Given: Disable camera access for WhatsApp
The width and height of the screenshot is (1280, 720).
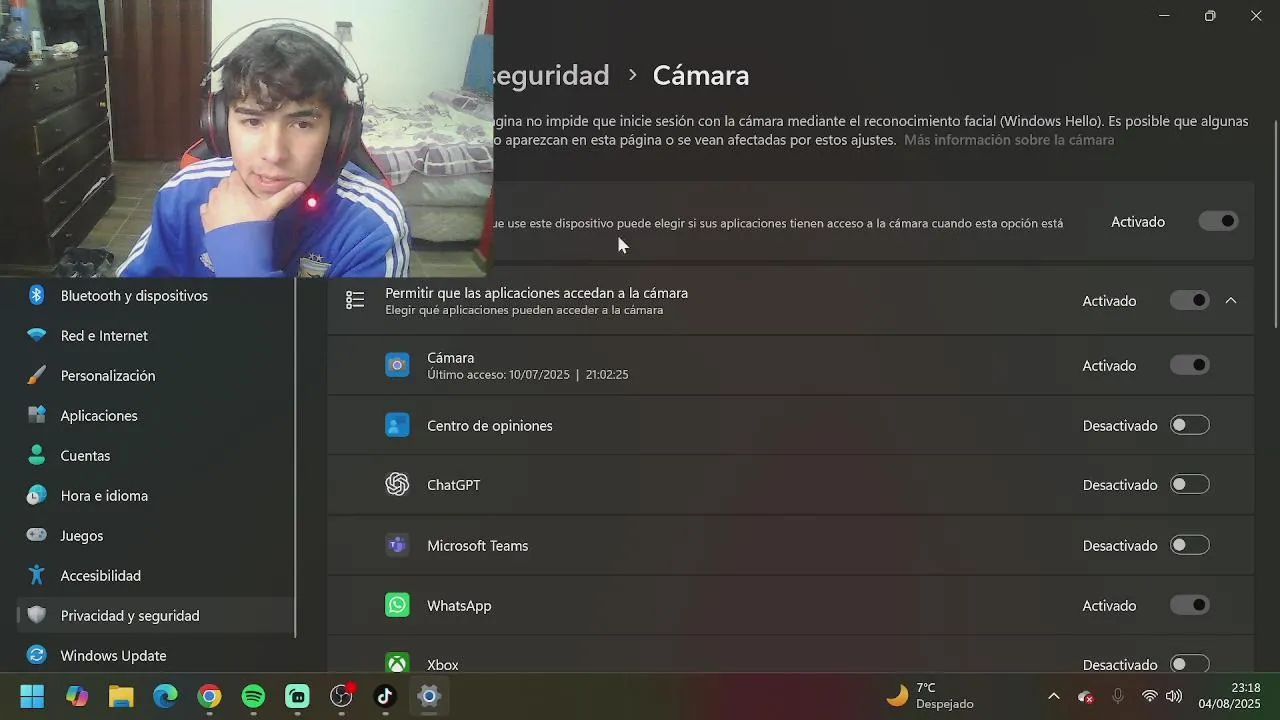Looking at the screenshot, I should tap(1189, 605).
